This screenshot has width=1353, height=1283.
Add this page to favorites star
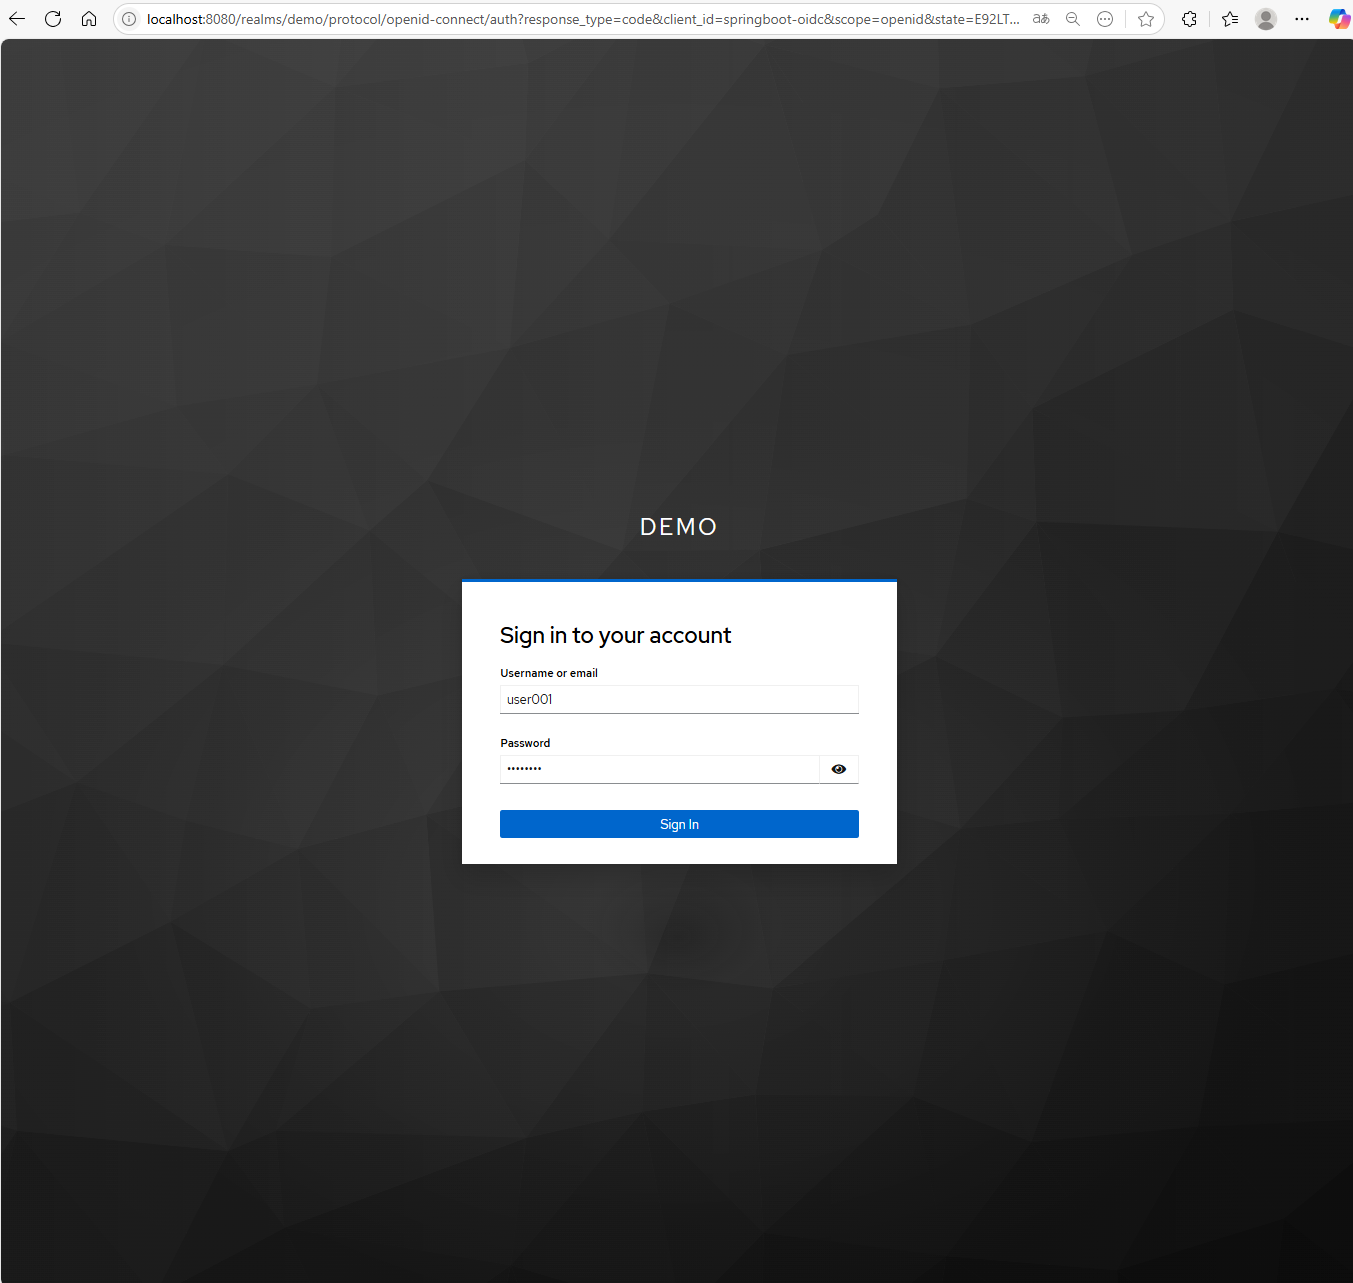pyautogui.click(x=1146, y=19)
